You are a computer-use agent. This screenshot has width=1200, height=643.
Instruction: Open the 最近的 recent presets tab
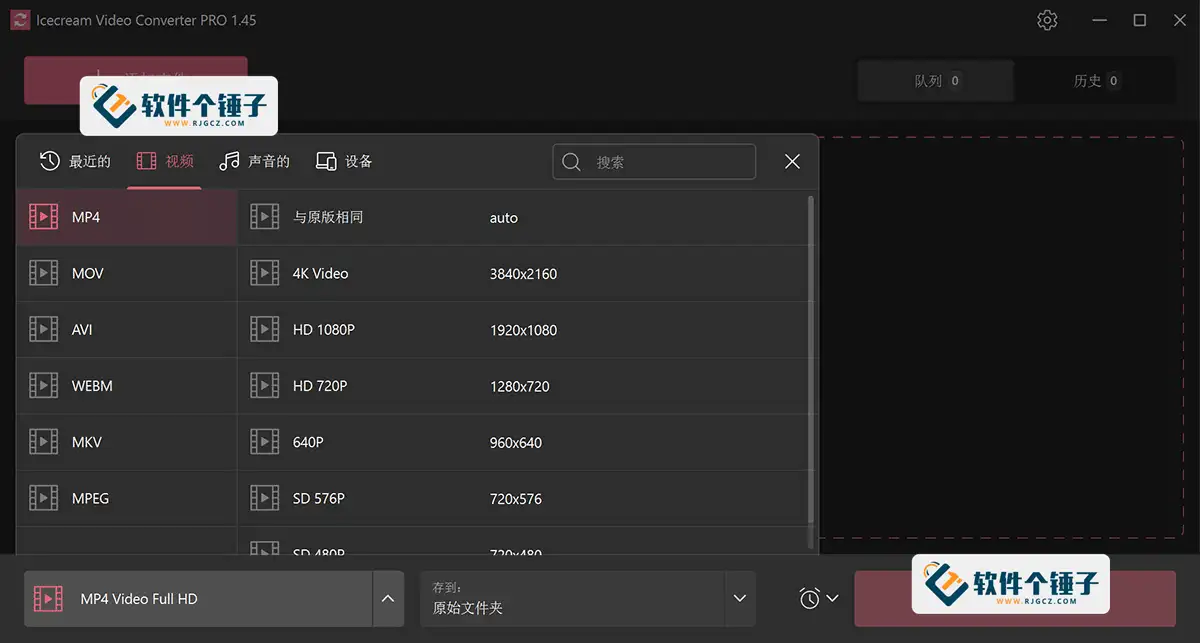tap(80, 161)
